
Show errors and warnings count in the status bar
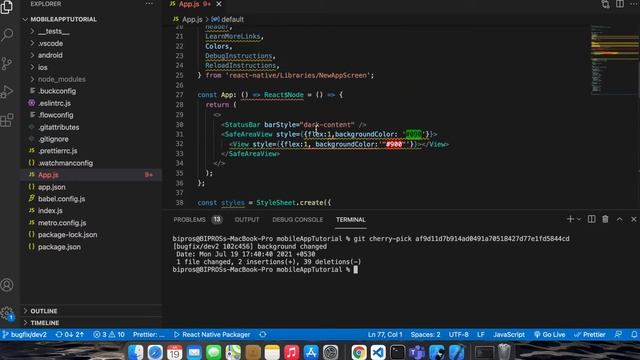click(x=109, y=335)
